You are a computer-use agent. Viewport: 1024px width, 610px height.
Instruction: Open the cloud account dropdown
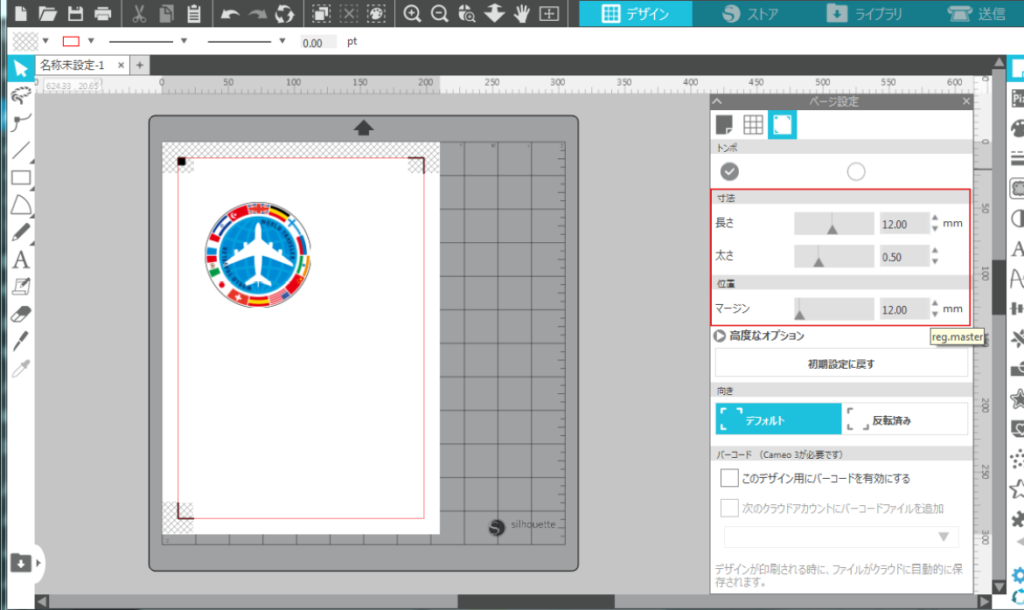tap(841, 537)
